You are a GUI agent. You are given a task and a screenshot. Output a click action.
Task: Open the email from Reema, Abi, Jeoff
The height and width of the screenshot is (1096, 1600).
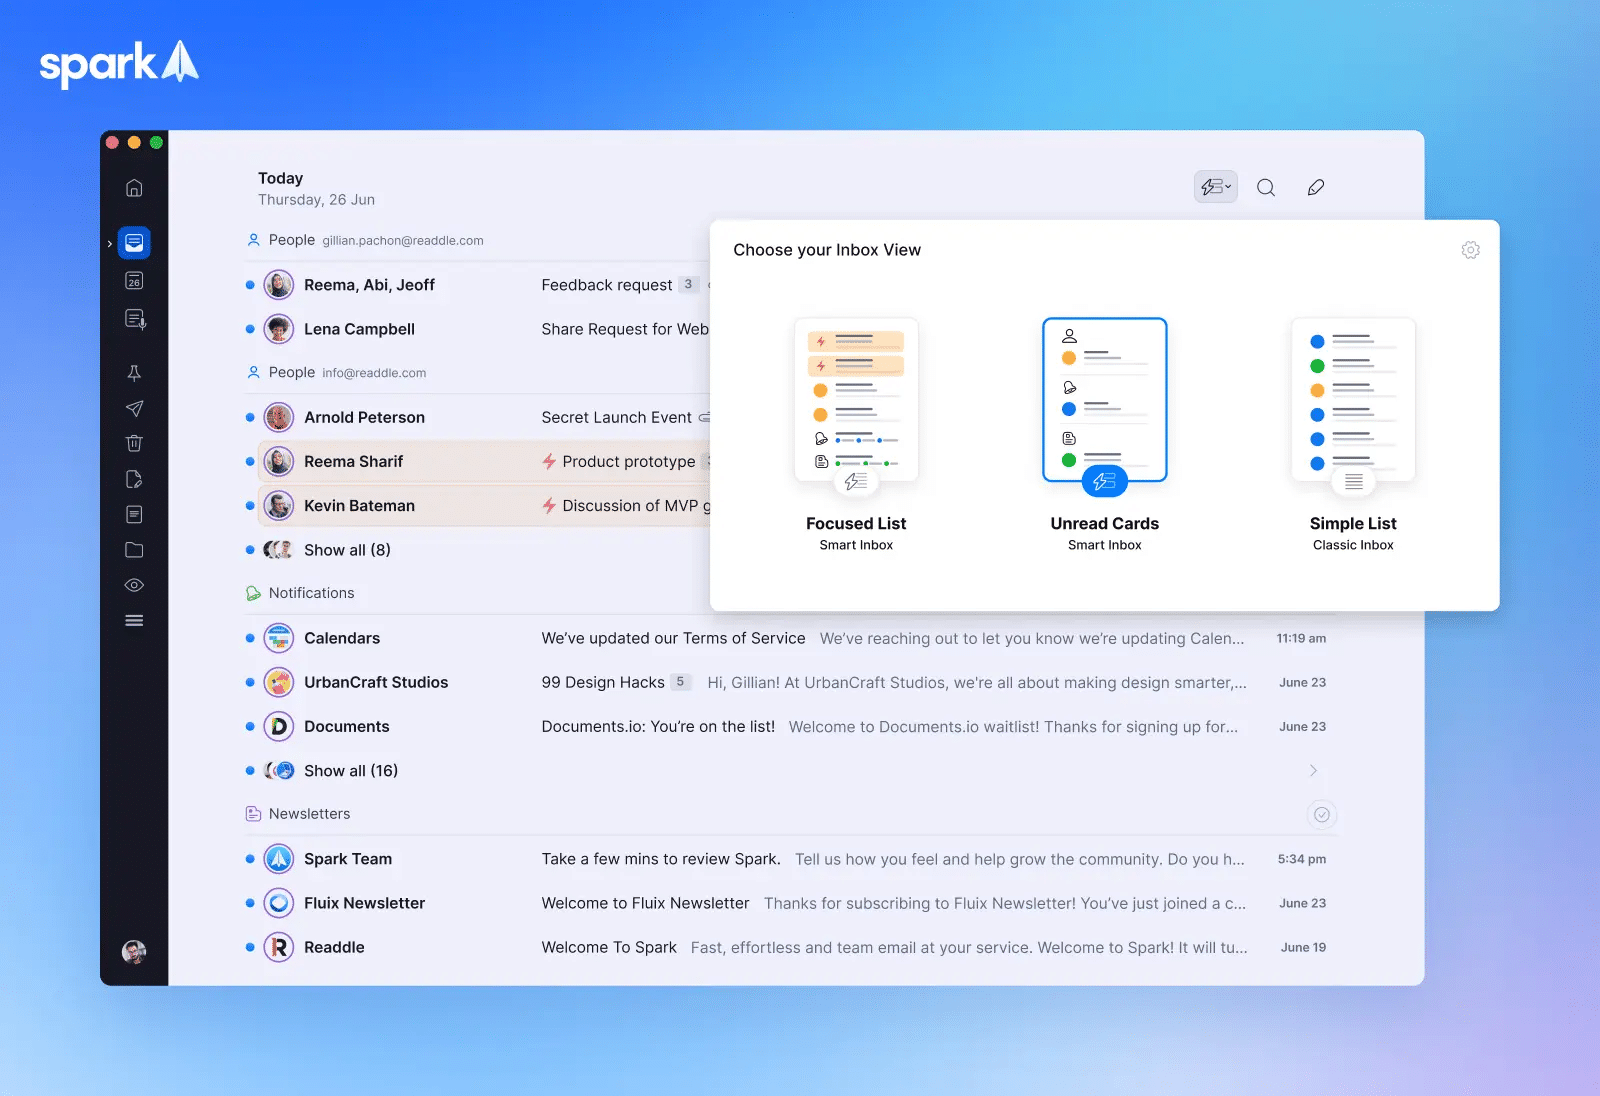(x=477, y=285)
